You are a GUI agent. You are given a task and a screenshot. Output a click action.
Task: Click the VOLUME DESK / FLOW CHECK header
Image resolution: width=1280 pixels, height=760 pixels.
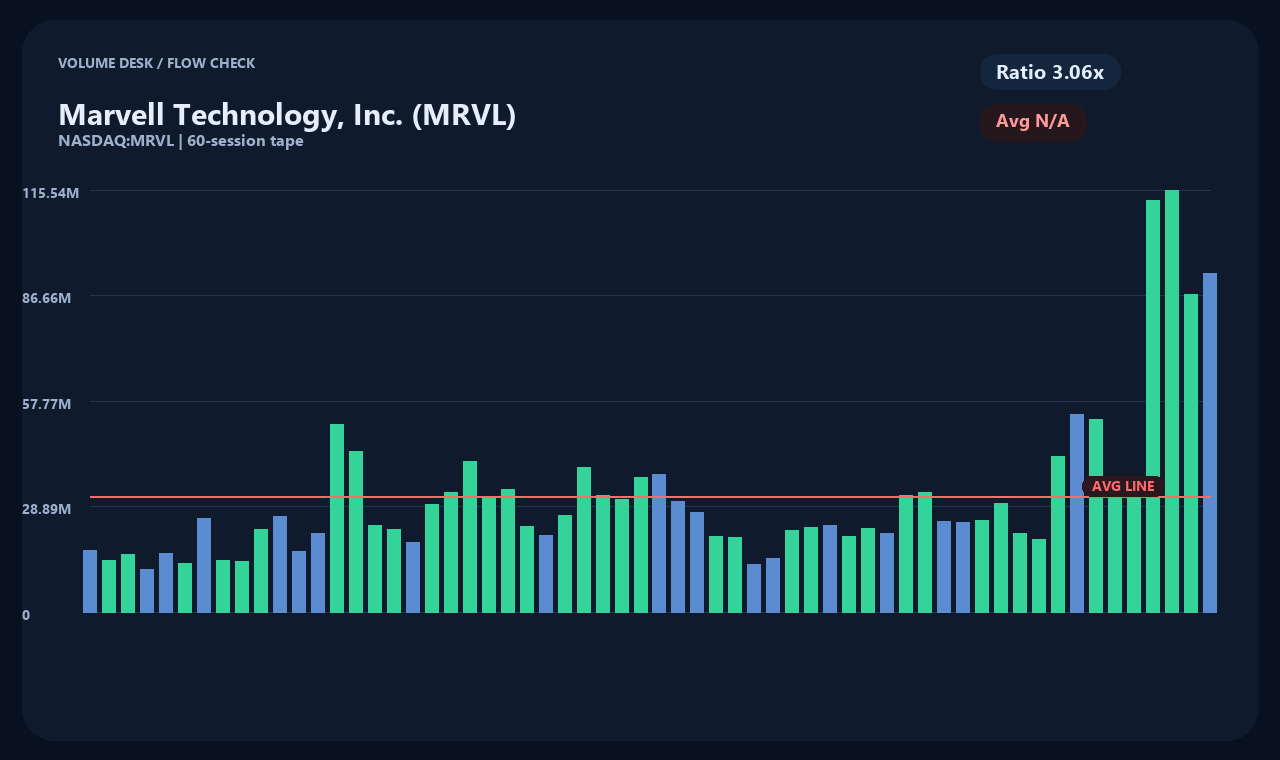point(156,63)
